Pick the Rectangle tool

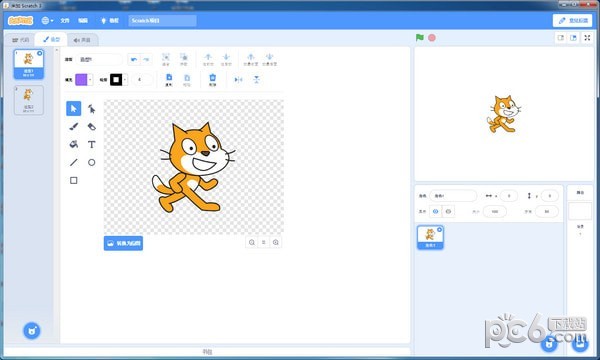73,181
